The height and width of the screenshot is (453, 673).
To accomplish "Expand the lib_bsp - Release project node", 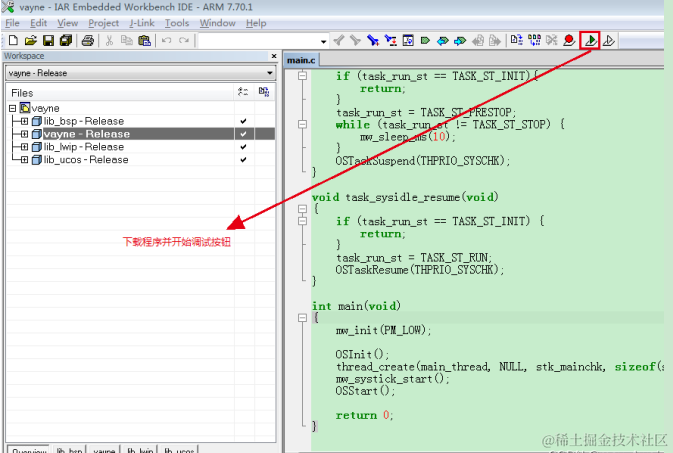I will tap(24, 121).
